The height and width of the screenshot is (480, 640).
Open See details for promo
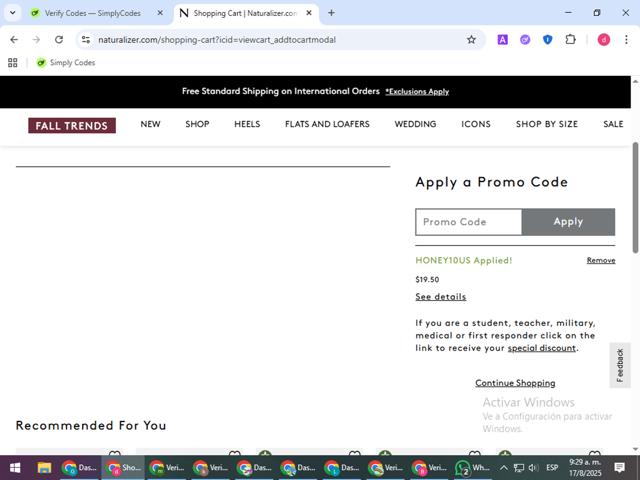(x=441, y=297)
